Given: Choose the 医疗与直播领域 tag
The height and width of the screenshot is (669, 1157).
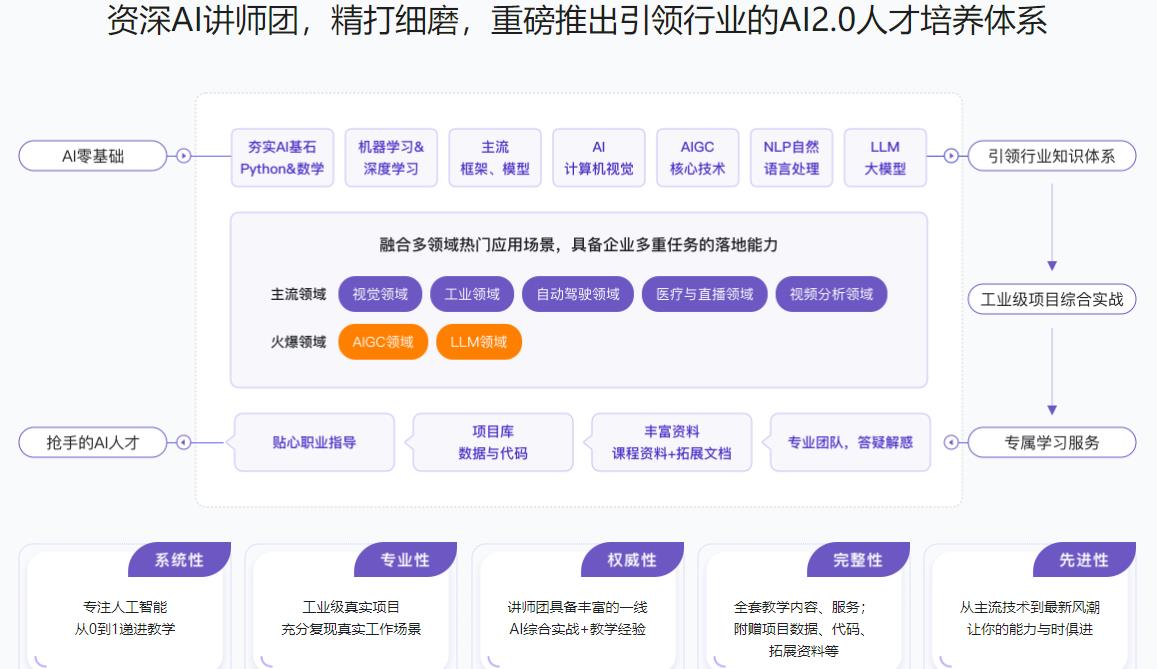Looking at the screenshot, I should [705, 294].
